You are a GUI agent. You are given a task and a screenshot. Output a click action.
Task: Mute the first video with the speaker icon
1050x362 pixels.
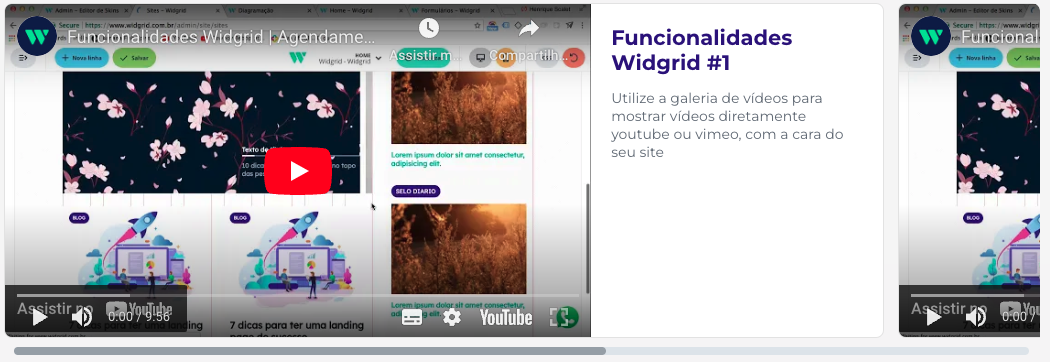pos(82,316)
